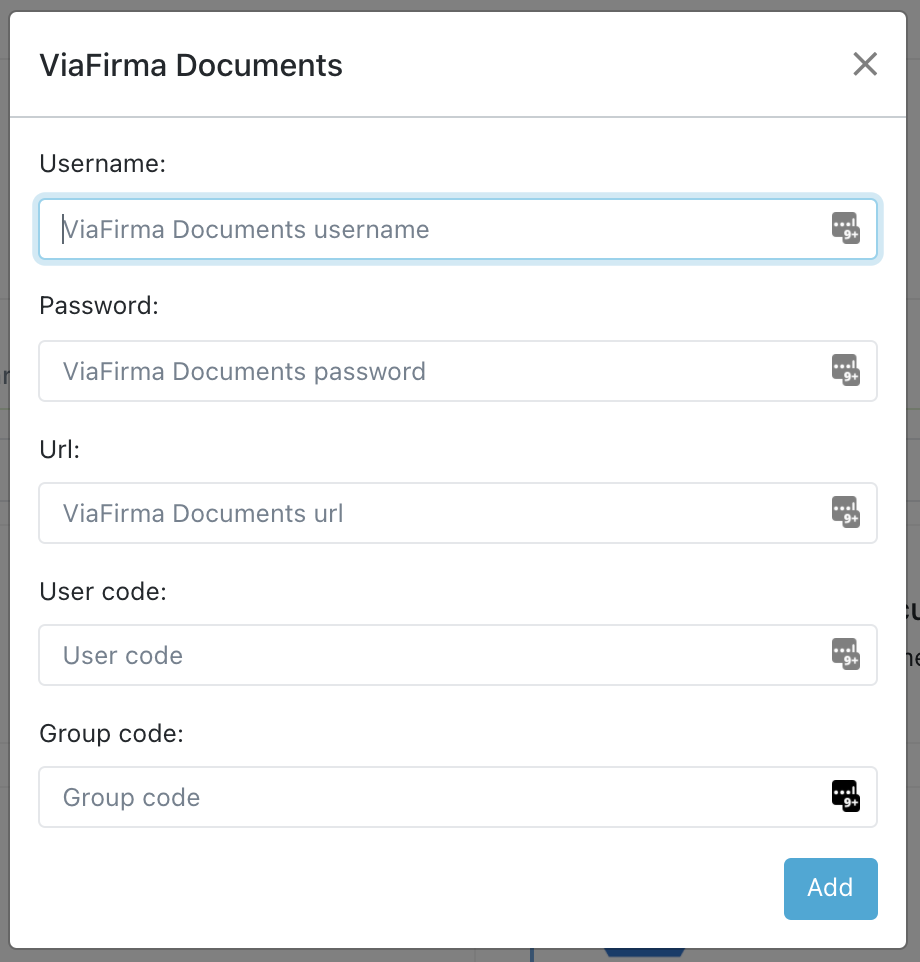Click password manager icon in User code field

click(846, 655)
